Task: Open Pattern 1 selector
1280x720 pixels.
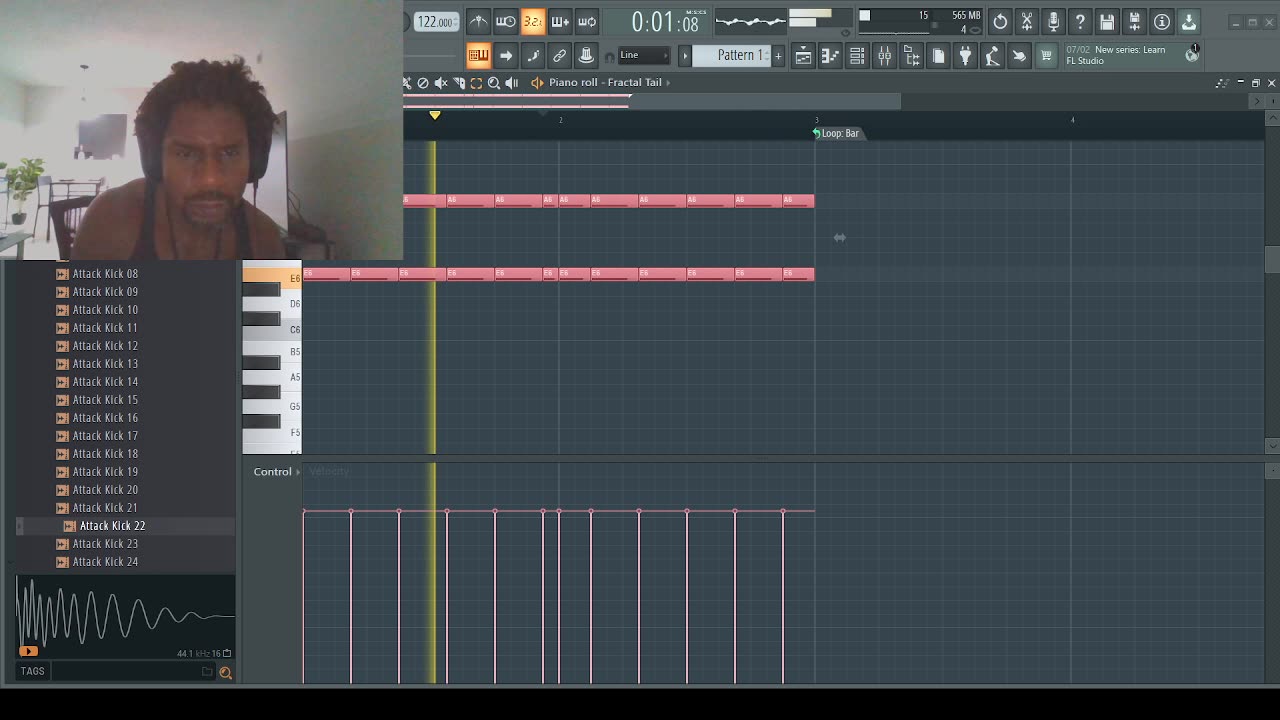Action: coord(741,55)
